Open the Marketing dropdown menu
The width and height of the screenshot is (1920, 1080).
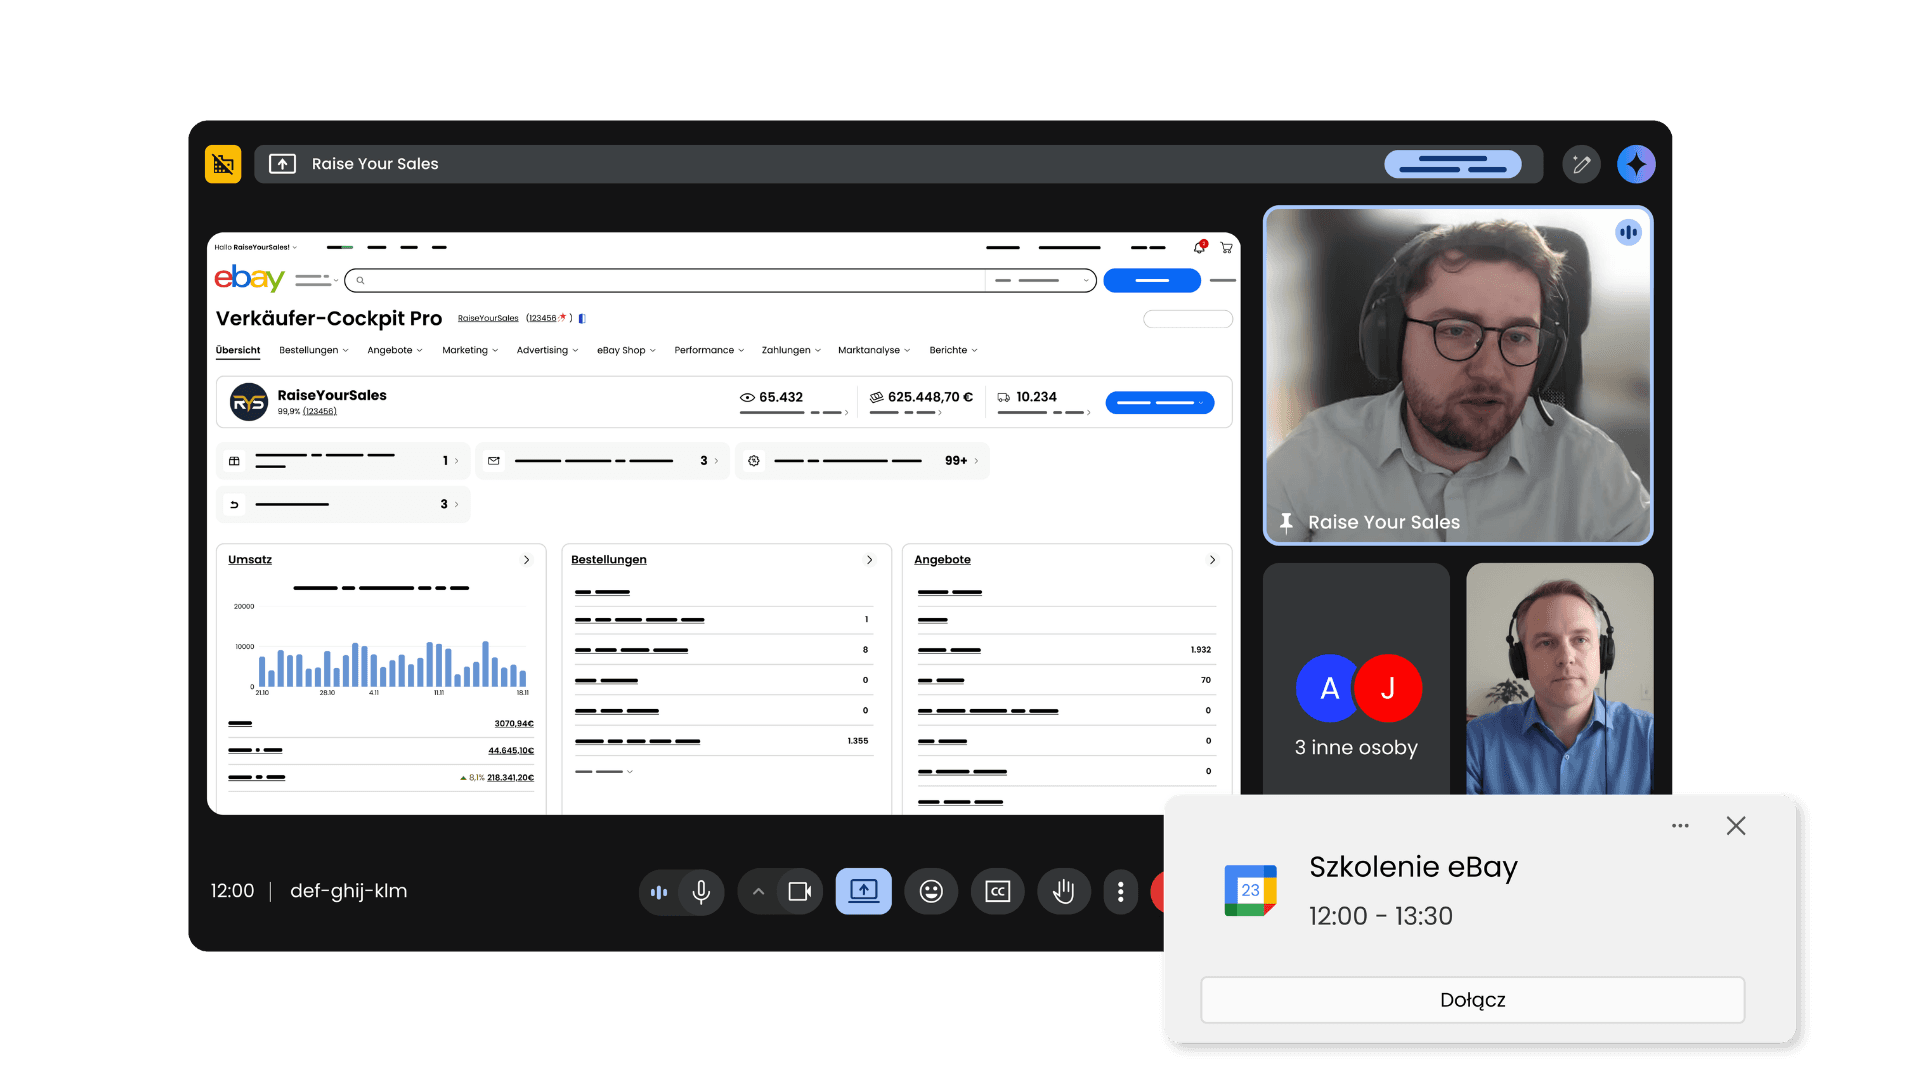(x=470, y=350)
